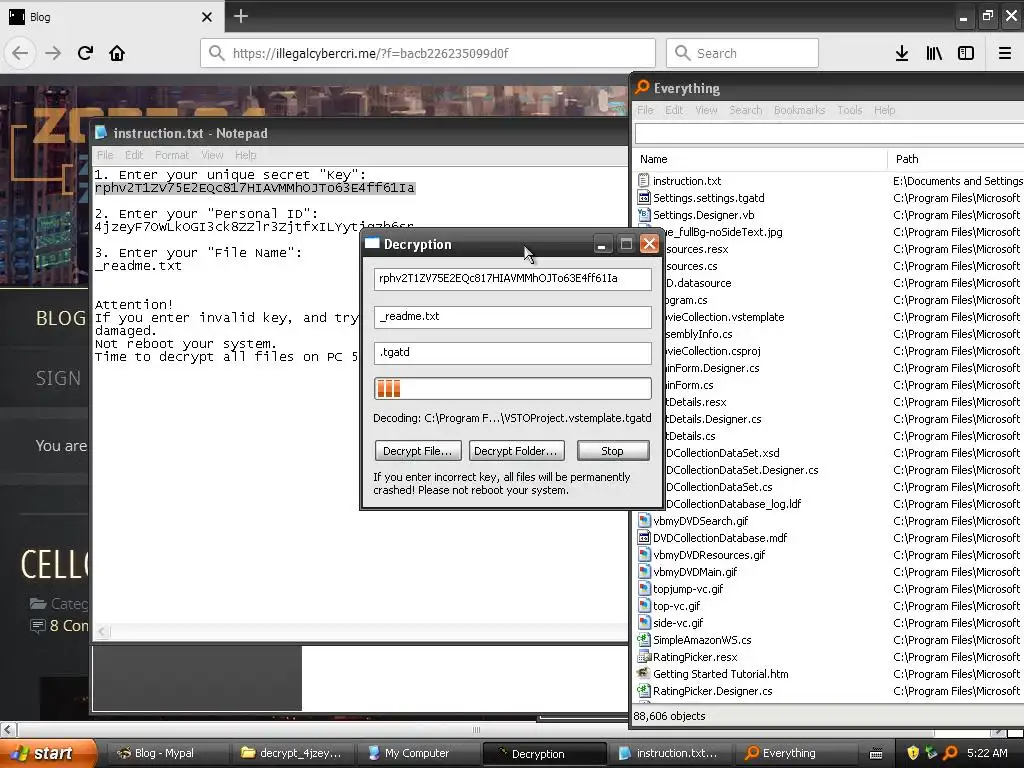
Task: Open Help menu in Notepad
Action: pos(246,155)
